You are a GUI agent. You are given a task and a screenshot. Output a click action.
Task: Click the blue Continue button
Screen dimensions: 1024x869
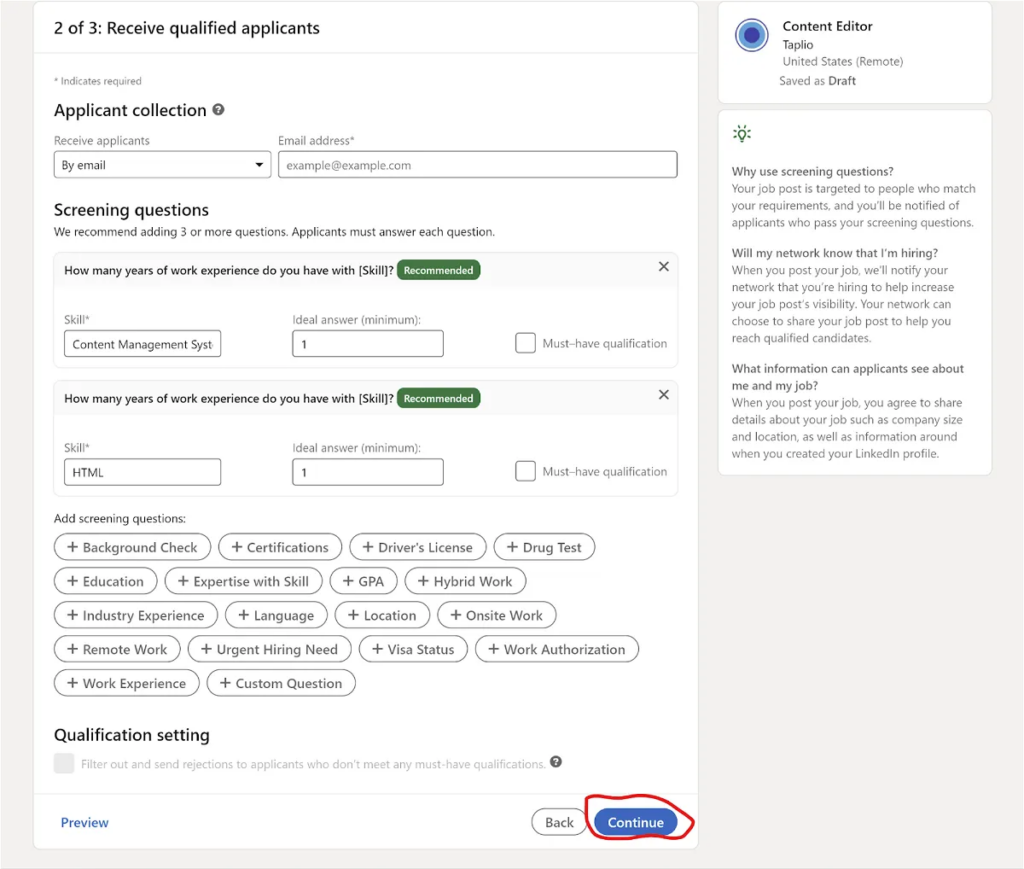tap(636, 822)
